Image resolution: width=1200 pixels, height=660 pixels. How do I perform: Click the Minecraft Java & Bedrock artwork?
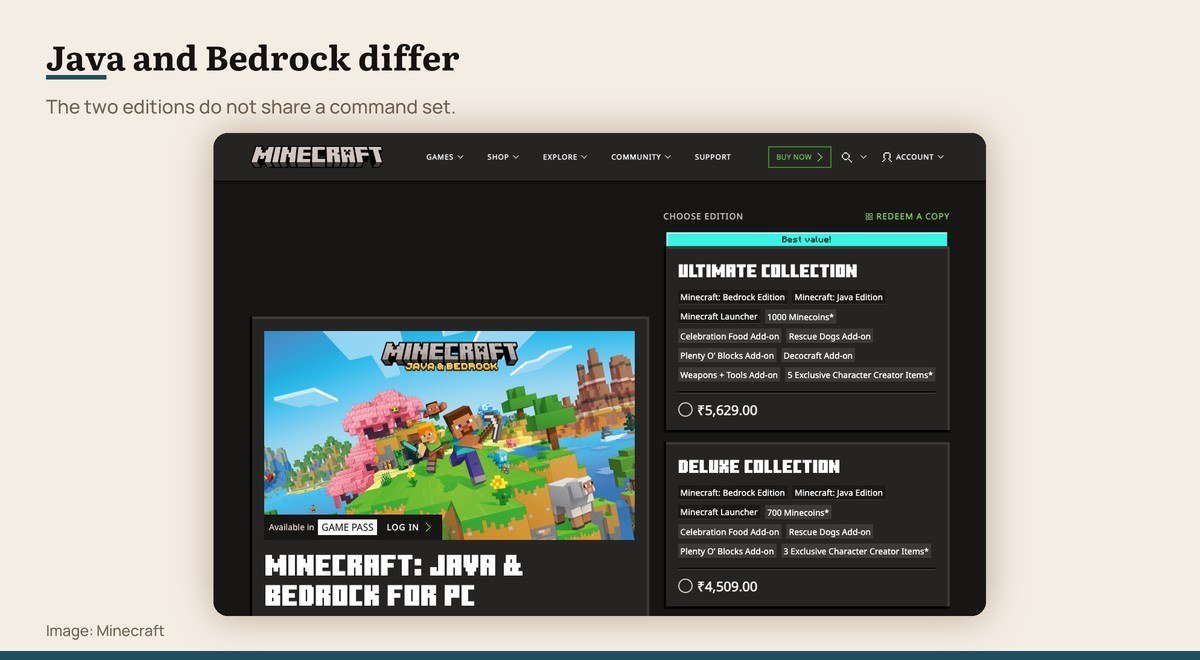pyautogui.click(x=449, y=435)
